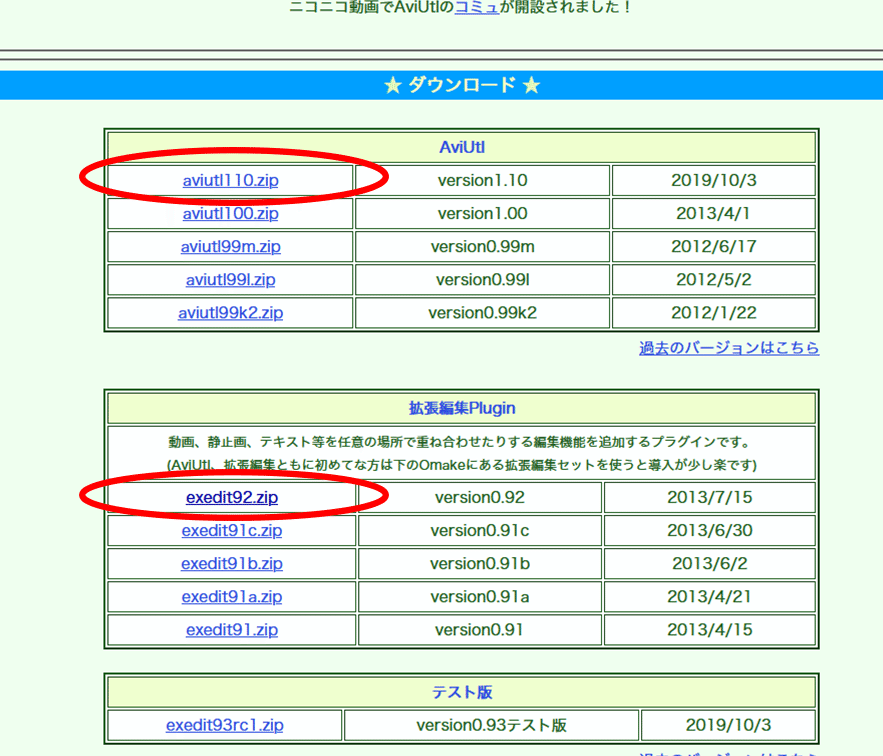Click the 2012/6/17 date cell
The width and height of the screenshot is (883, 756).
coord(713,247)
